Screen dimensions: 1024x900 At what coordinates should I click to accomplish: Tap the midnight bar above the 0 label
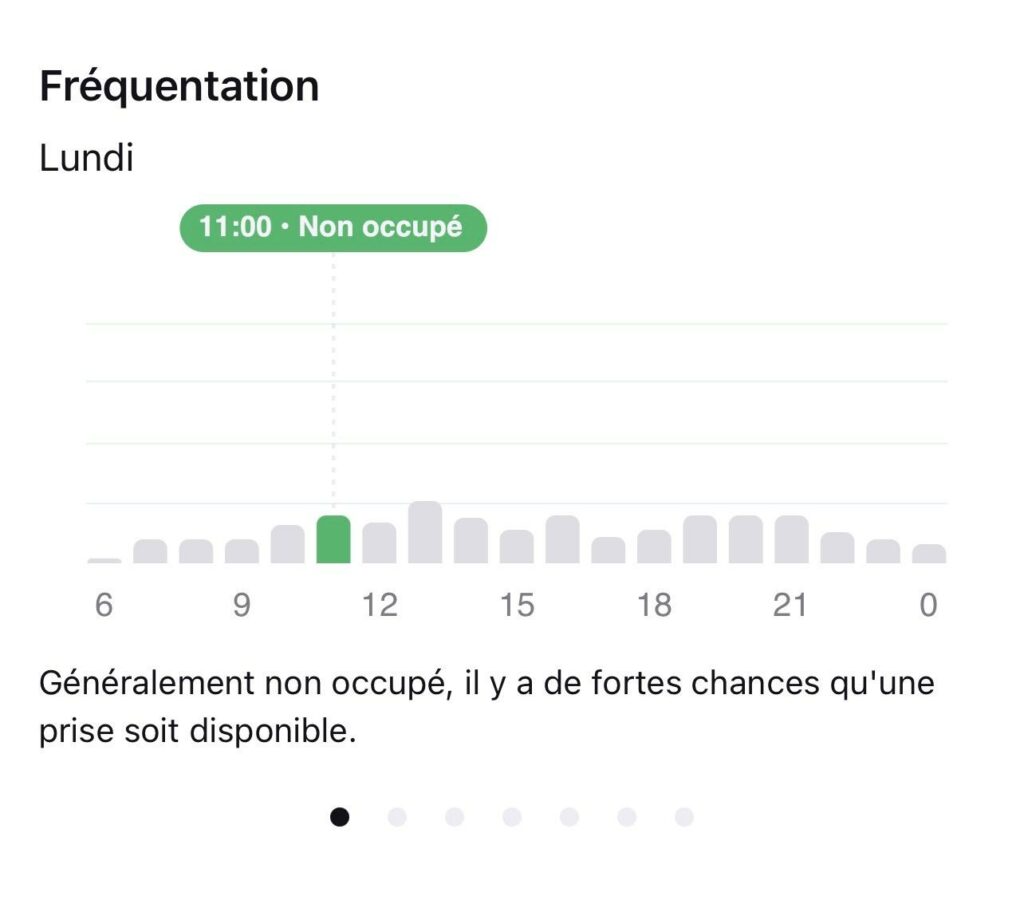(x=929, y=554)
